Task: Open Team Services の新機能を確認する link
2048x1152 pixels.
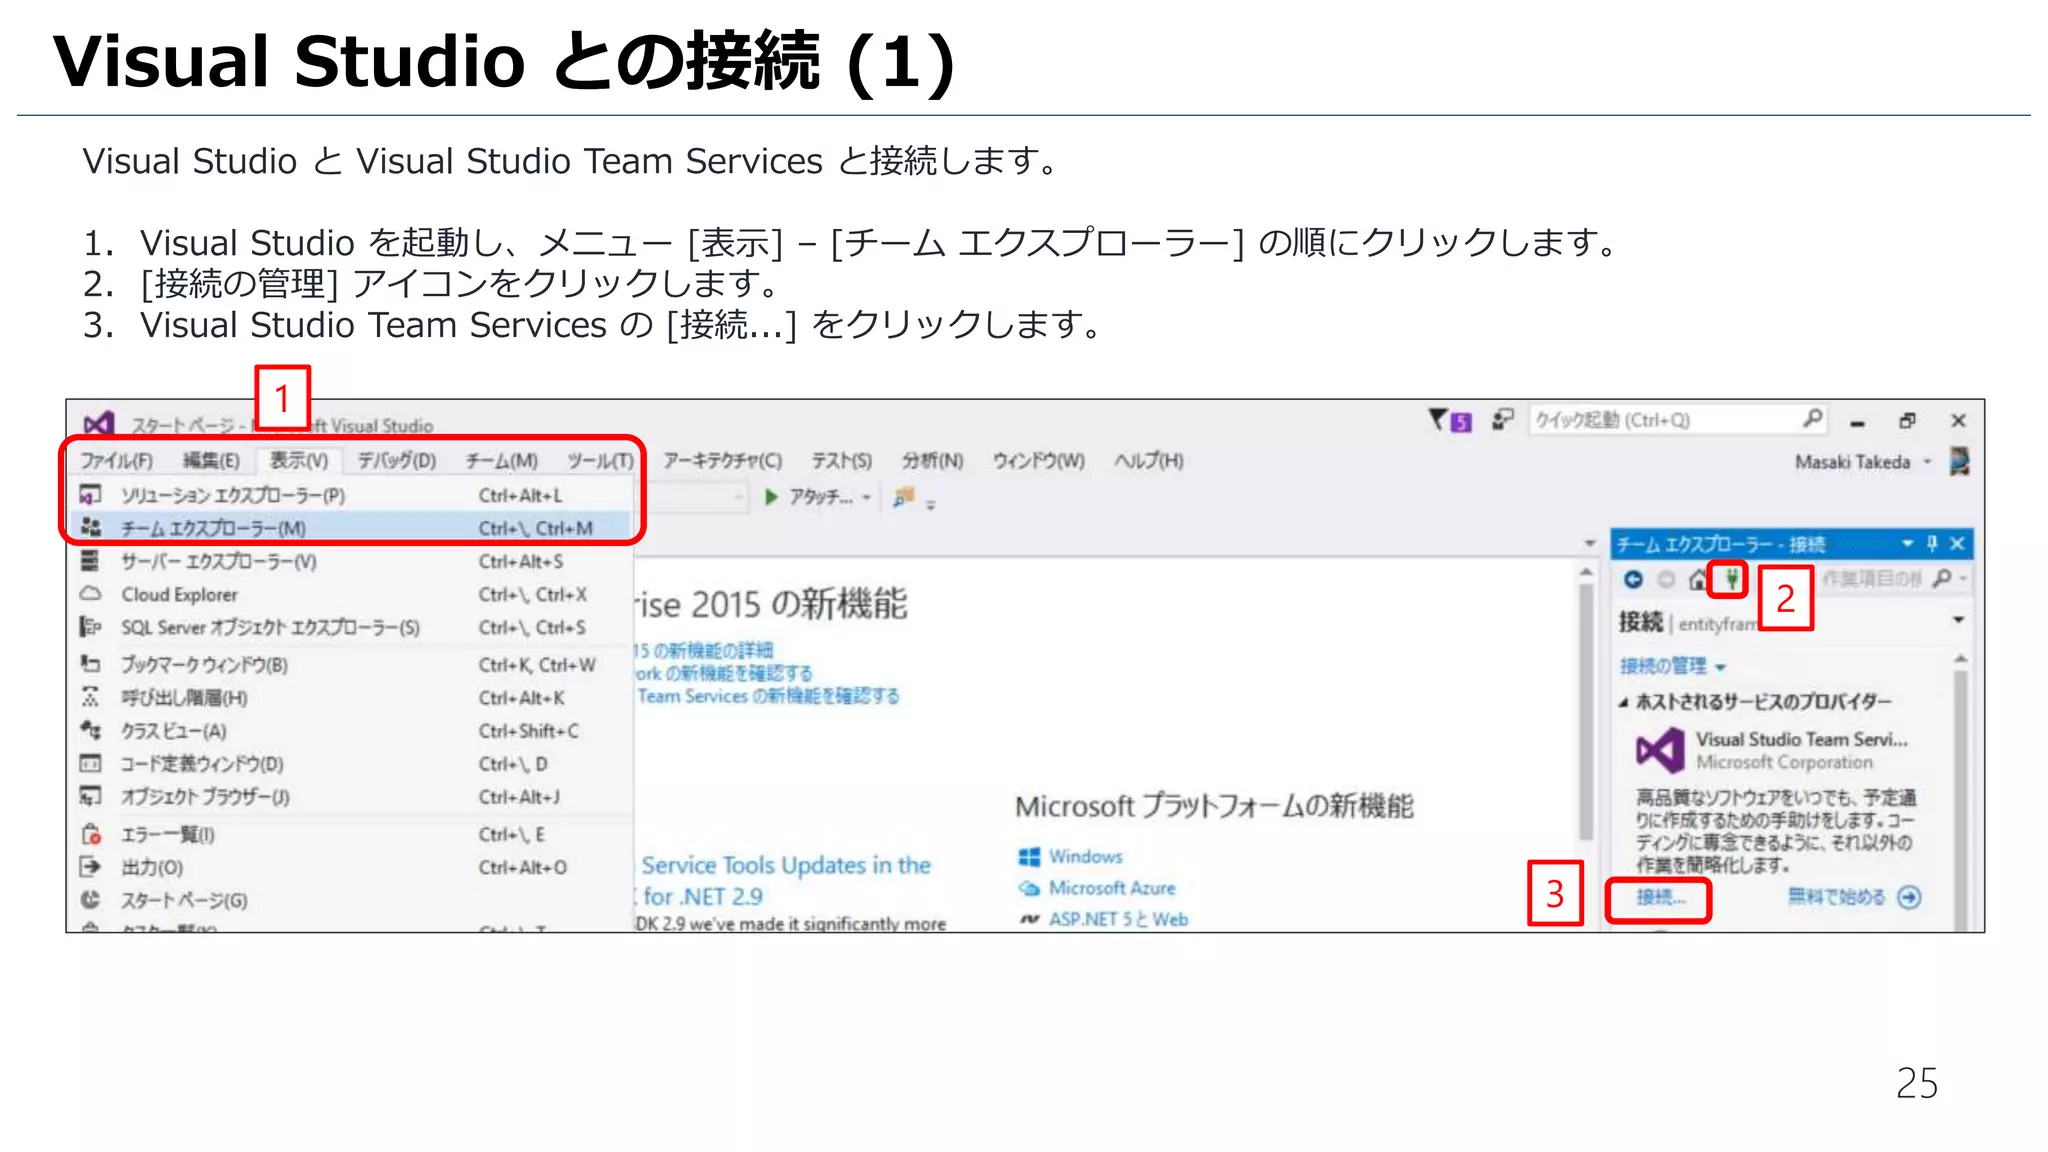Action: [768, 696]
